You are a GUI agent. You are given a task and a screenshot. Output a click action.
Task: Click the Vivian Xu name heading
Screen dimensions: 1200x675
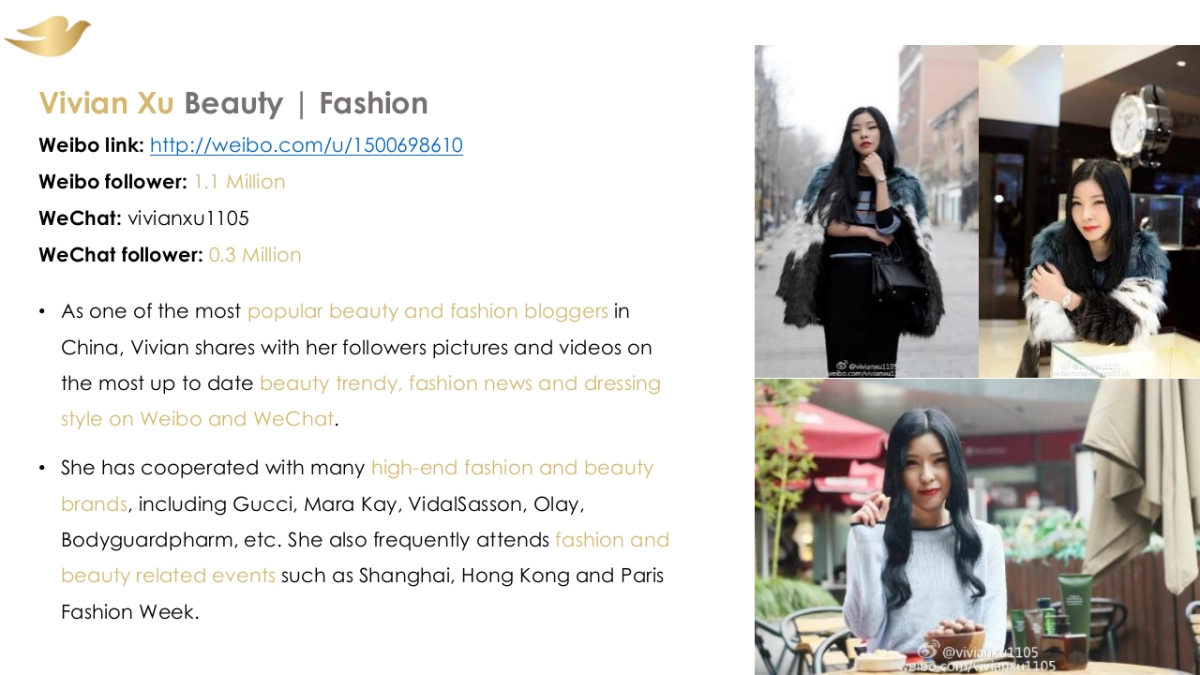[106, 103]
